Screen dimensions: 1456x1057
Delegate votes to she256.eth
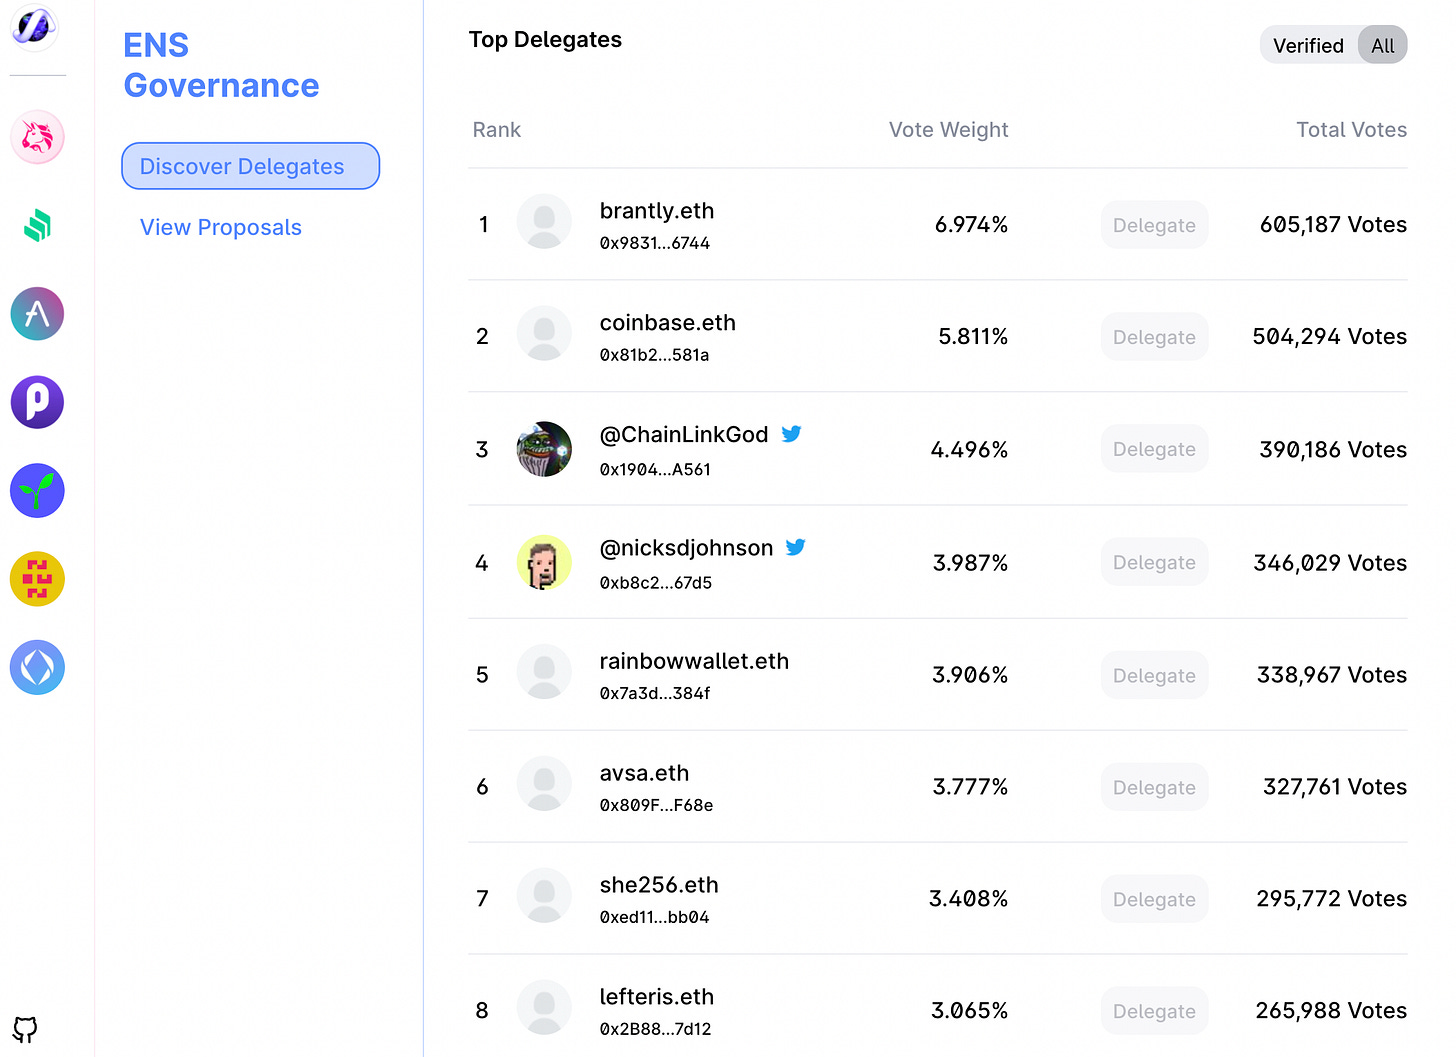click(1154, 899)
